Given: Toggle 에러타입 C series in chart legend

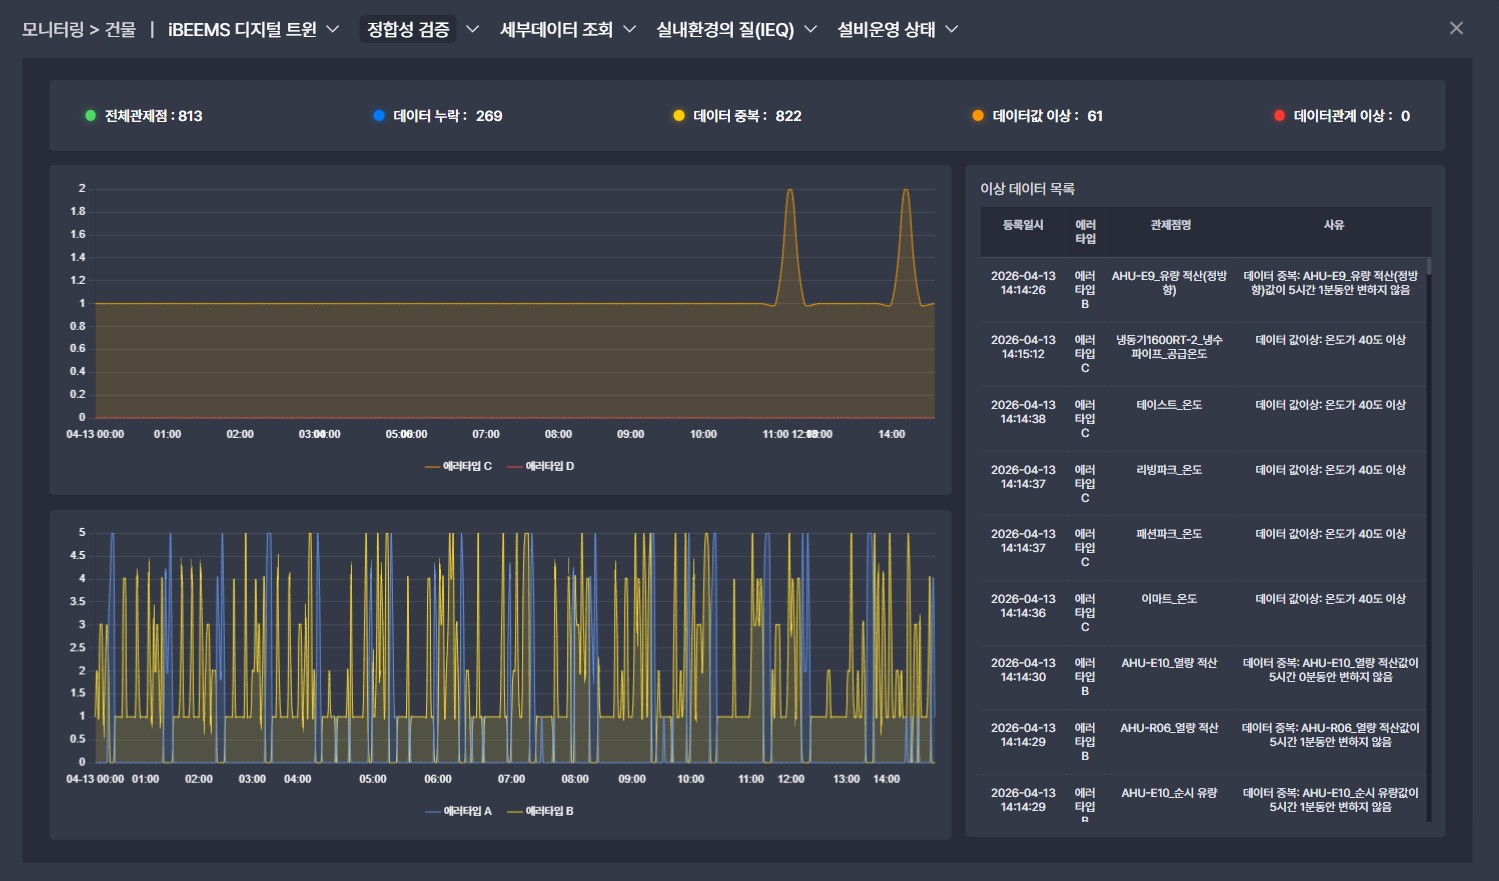Looking at the screenshot, I should click(458, 466).
